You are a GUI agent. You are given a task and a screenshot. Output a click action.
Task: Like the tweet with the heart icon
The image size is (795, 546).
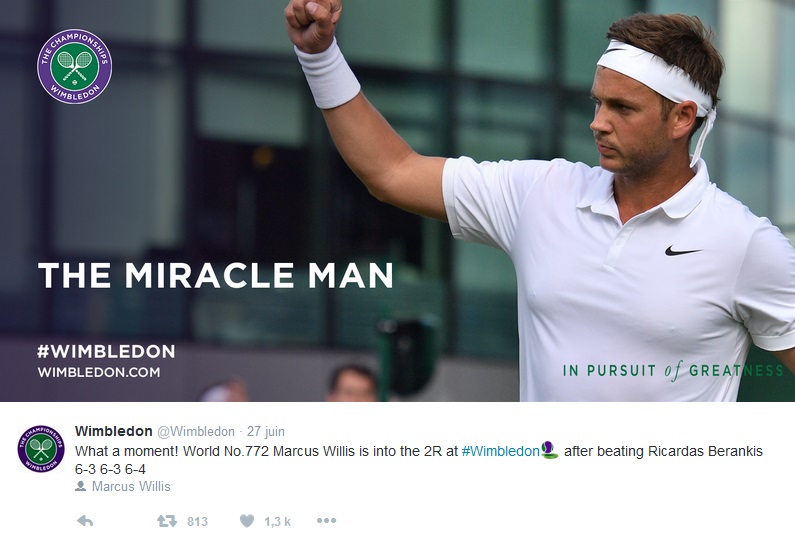tap(247, 521)
